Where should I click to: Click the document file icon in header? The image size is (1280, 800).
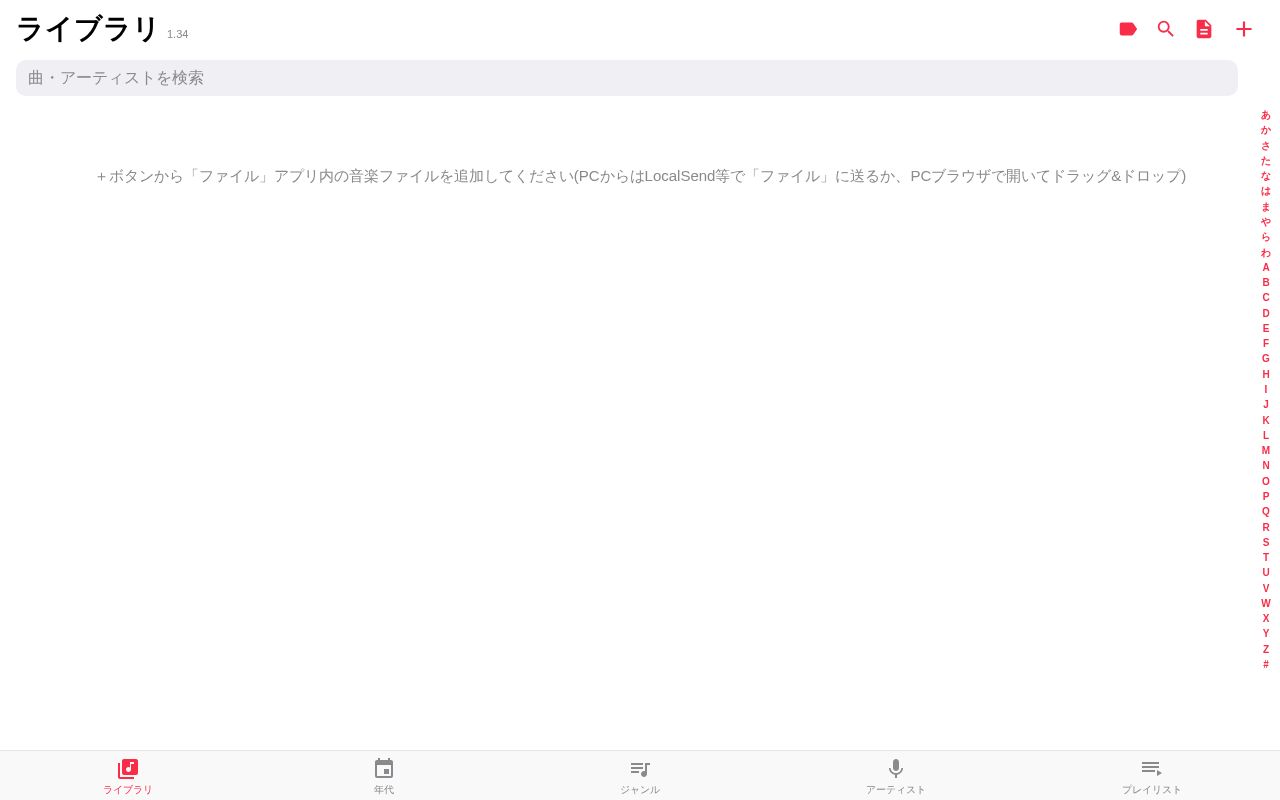tap(1204, 29)
